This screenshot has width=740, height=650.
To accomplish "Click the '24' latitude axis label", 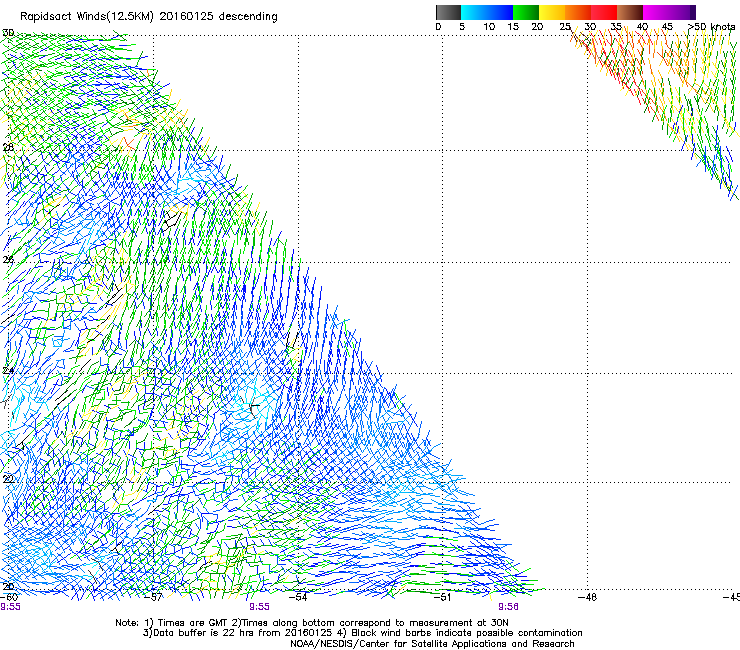I will click(x=8, y=371).
